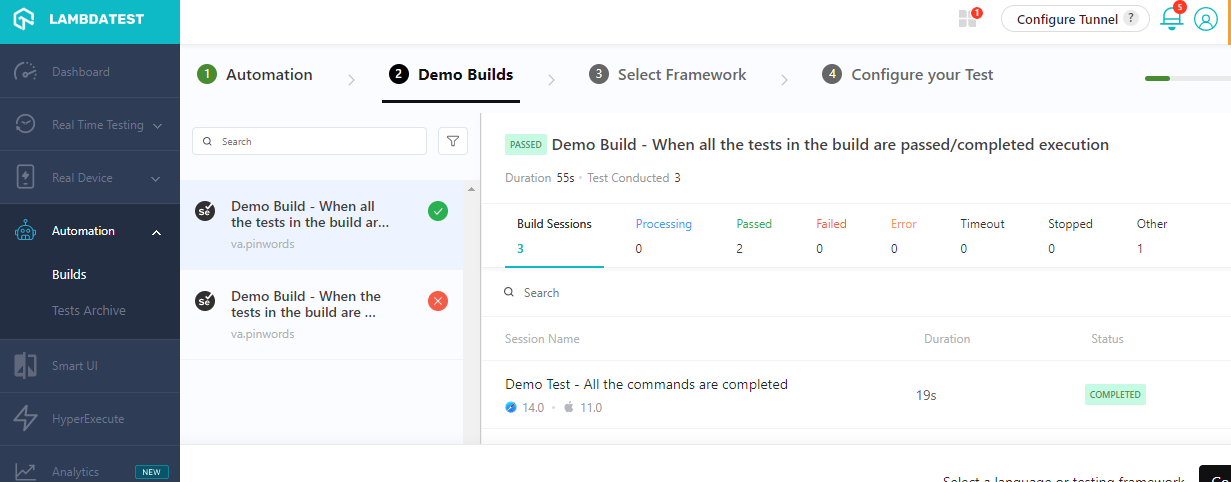
Task: Click the COMPLETED status badge
Action: coord(1115,394)
